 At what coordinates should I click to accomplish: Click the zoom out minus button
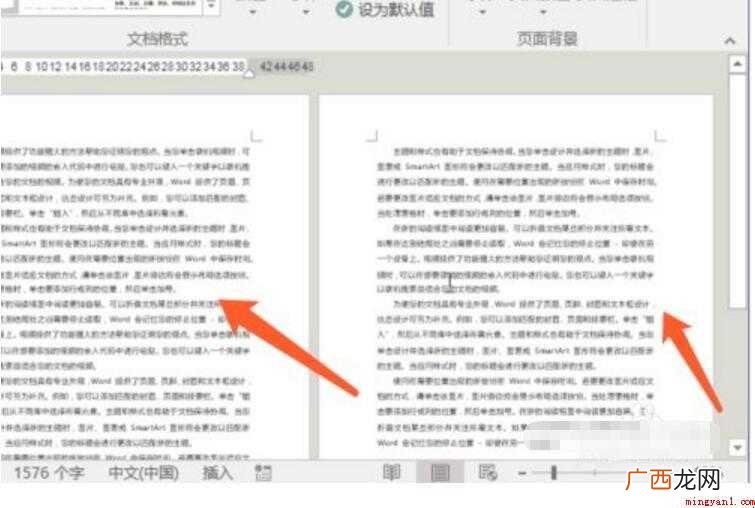522,473
